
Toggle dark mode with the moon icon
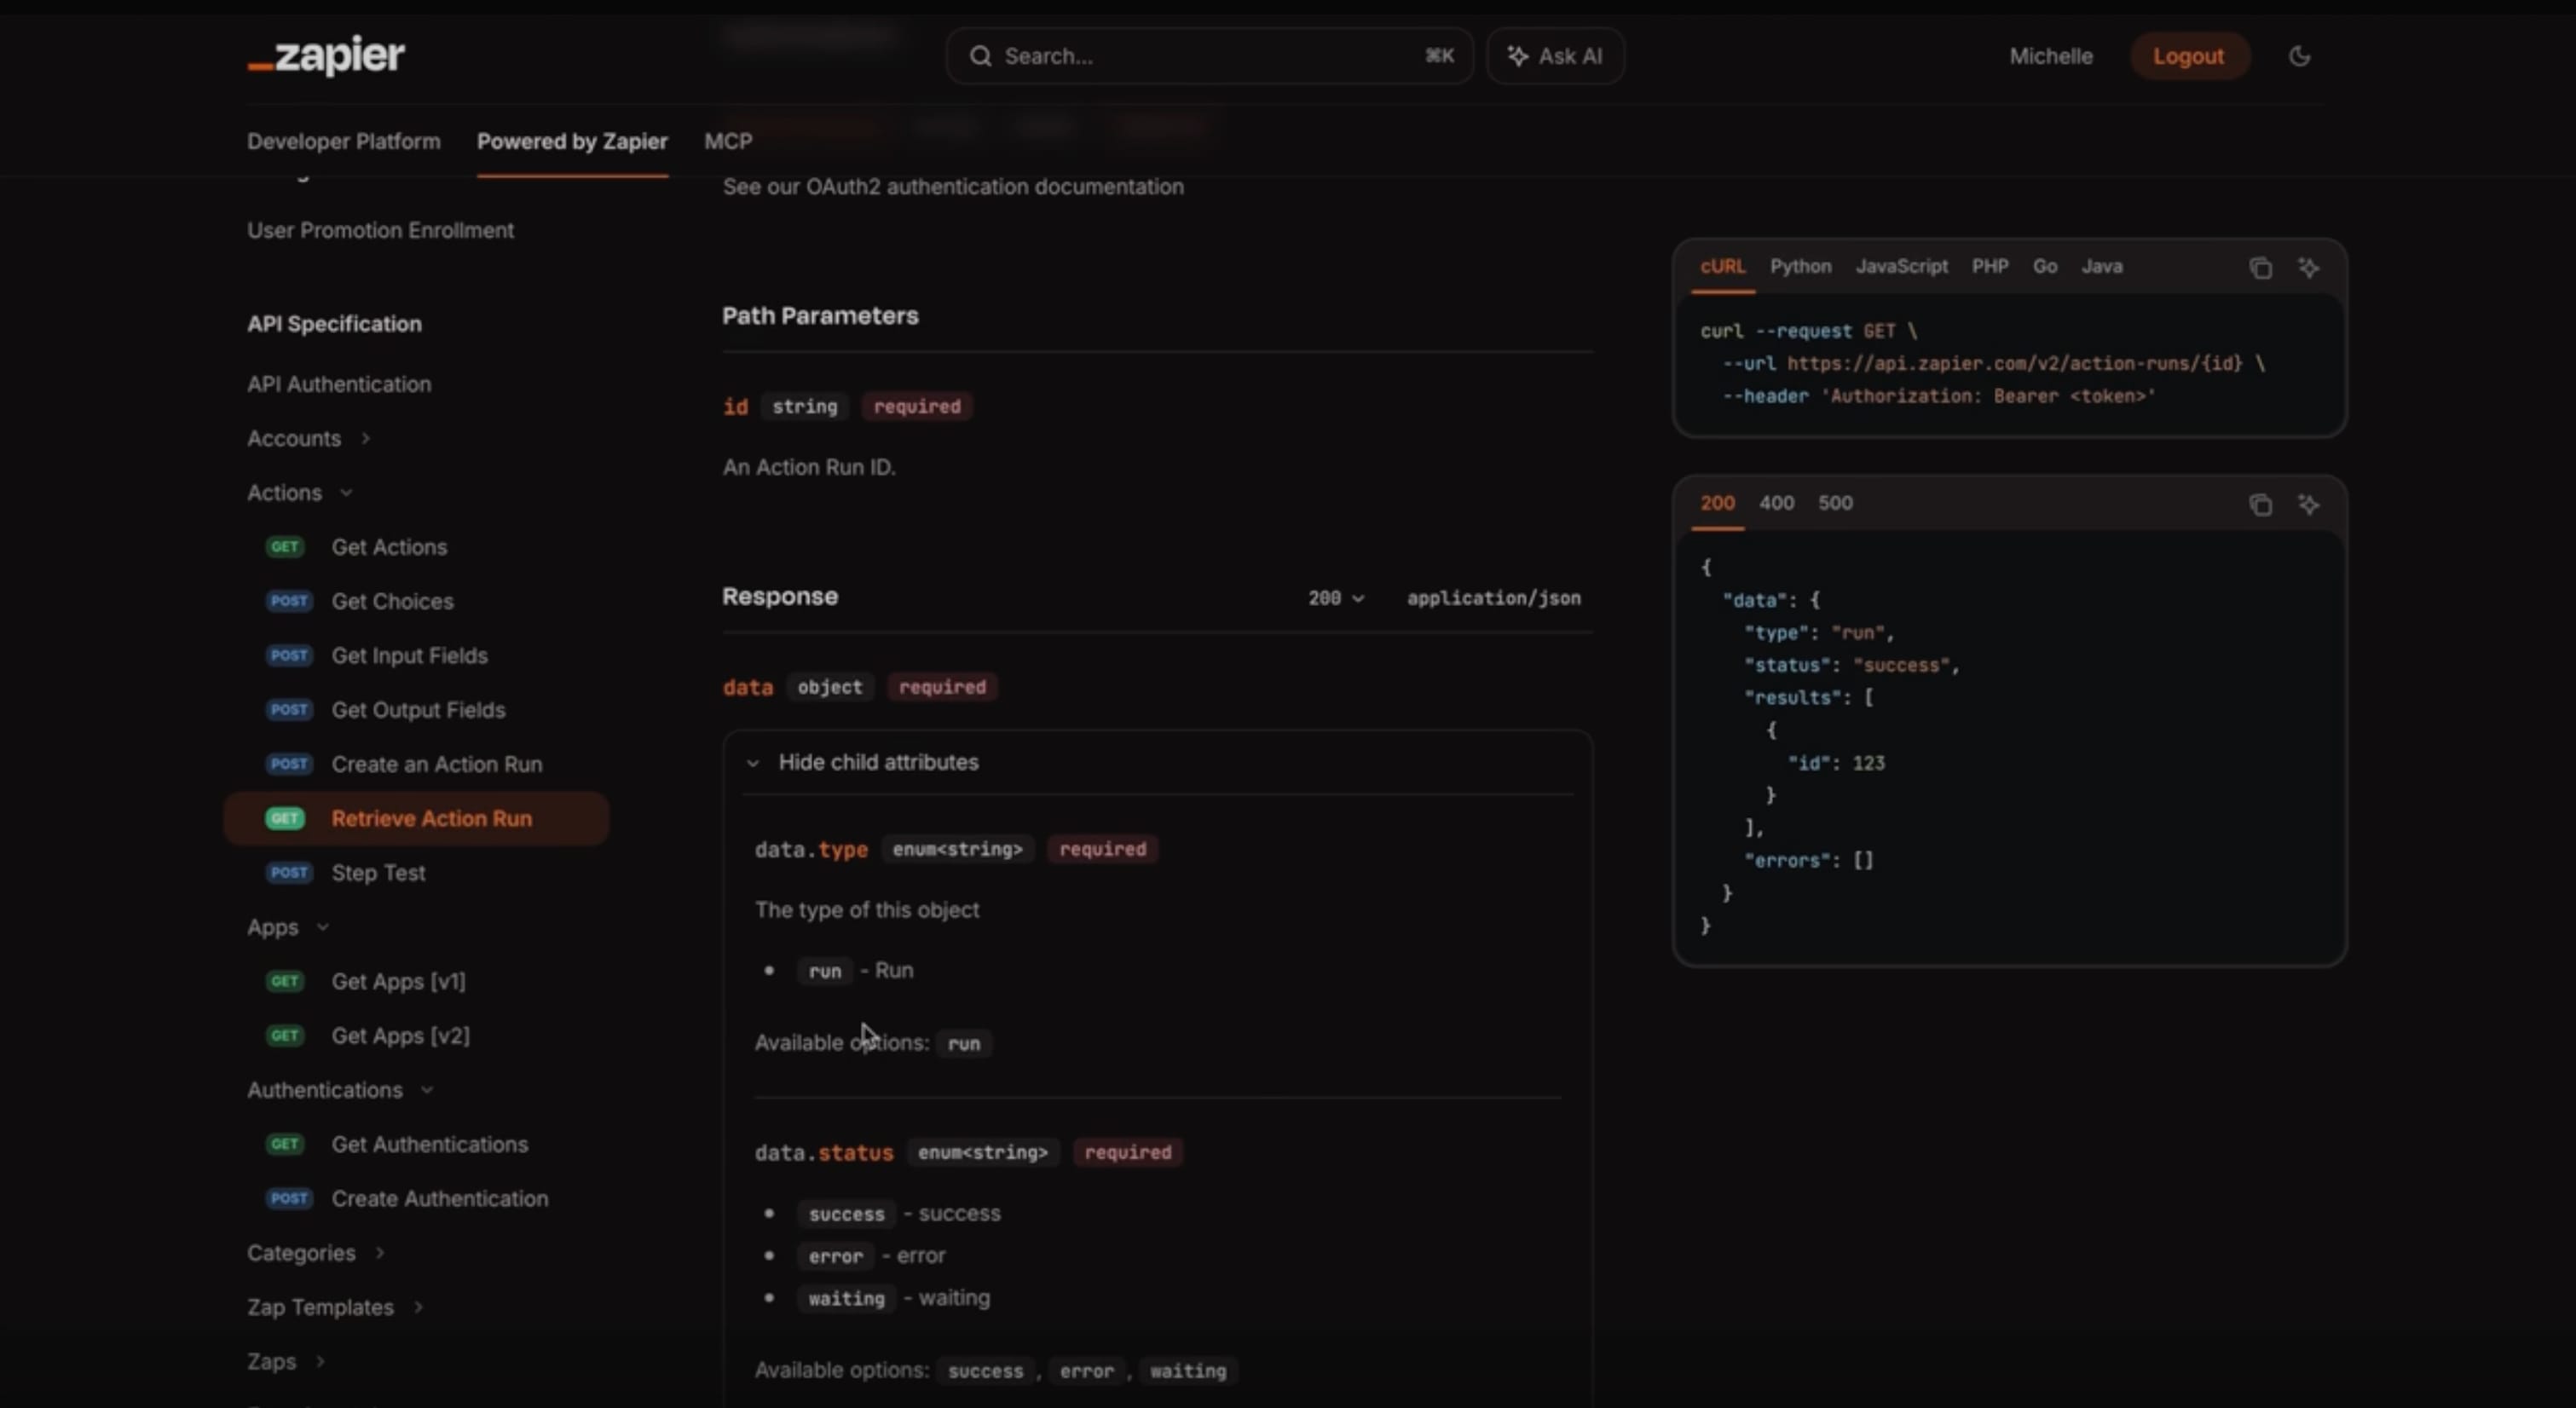2299,56
